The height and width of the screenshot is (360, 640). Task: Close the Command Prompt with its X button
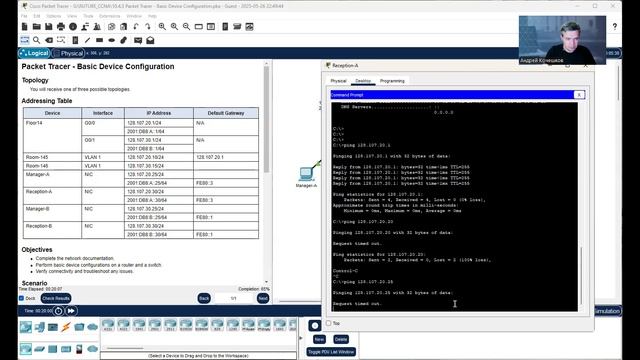pyautogui.click(x=579, y=95)
